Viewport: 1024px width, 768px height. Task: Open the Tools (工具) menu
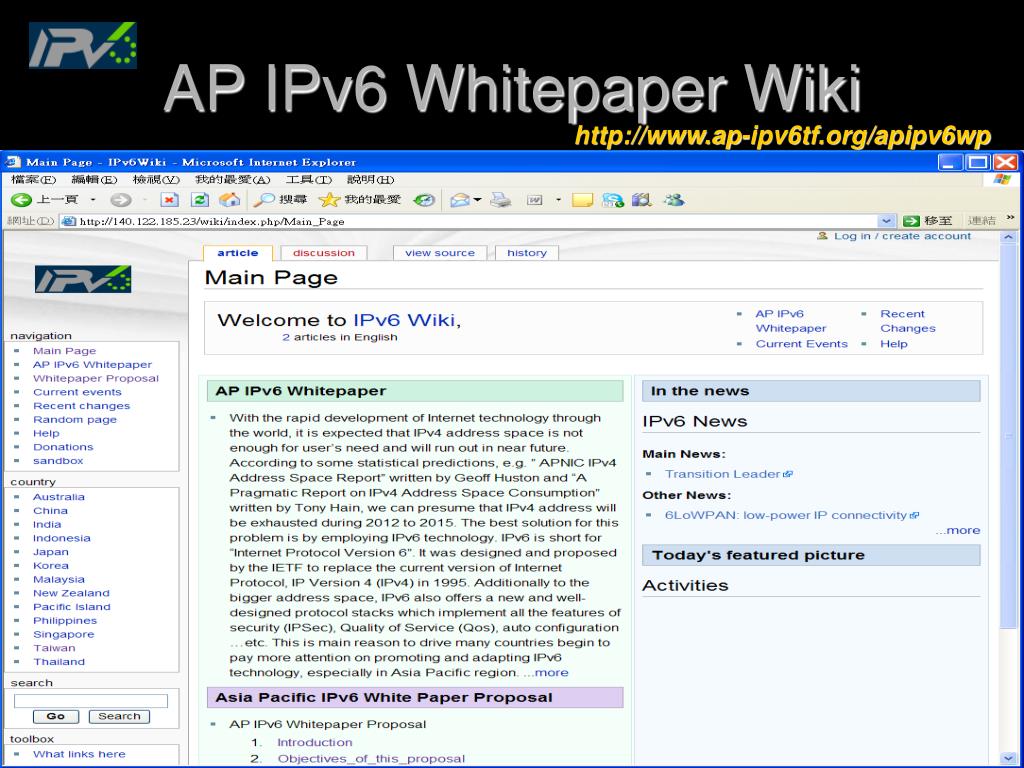[x=309, y=180]
